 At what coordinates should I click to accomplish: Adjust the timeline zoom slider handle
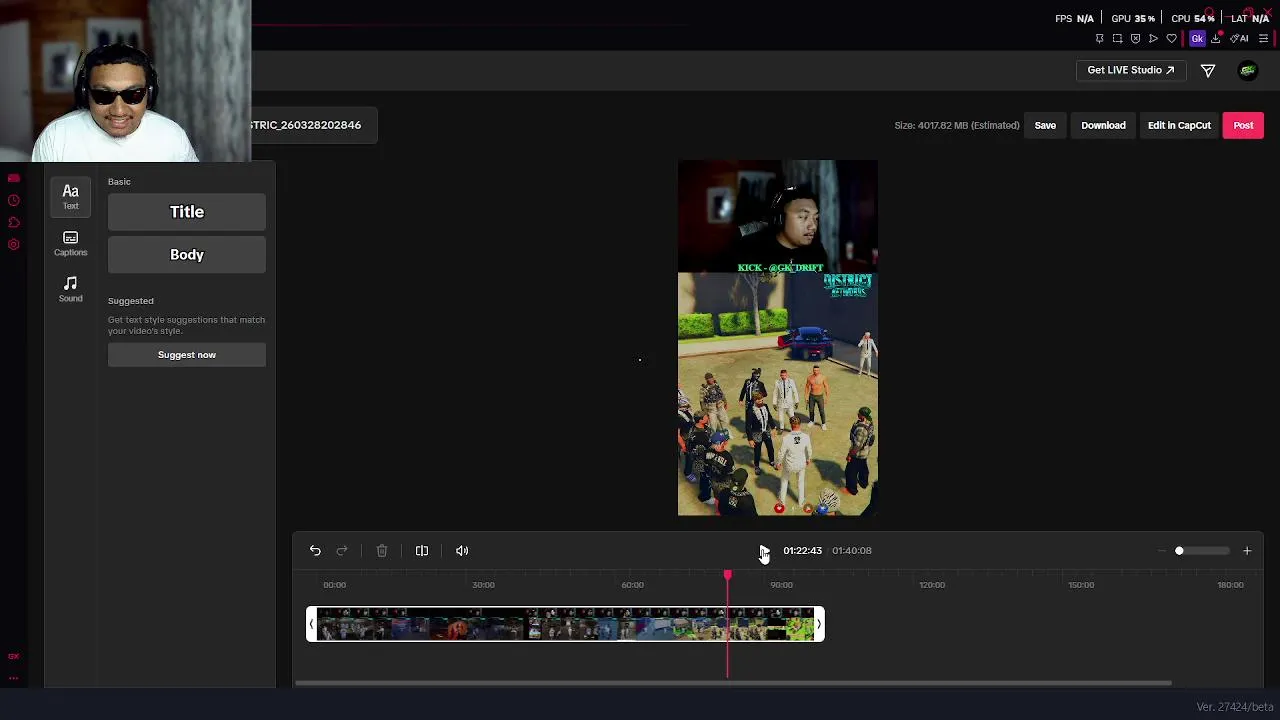tap(1179, 551)
